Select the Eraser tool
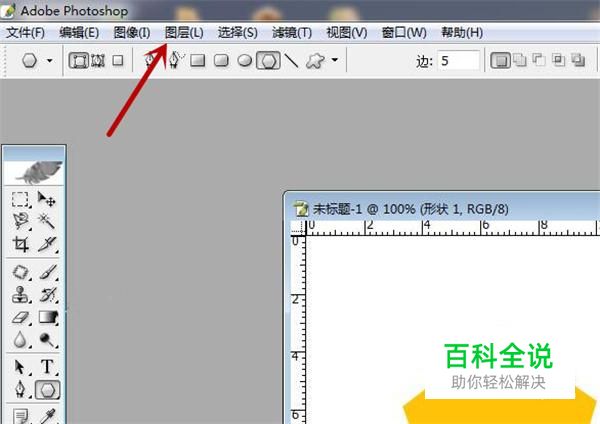 coord(20,317)
